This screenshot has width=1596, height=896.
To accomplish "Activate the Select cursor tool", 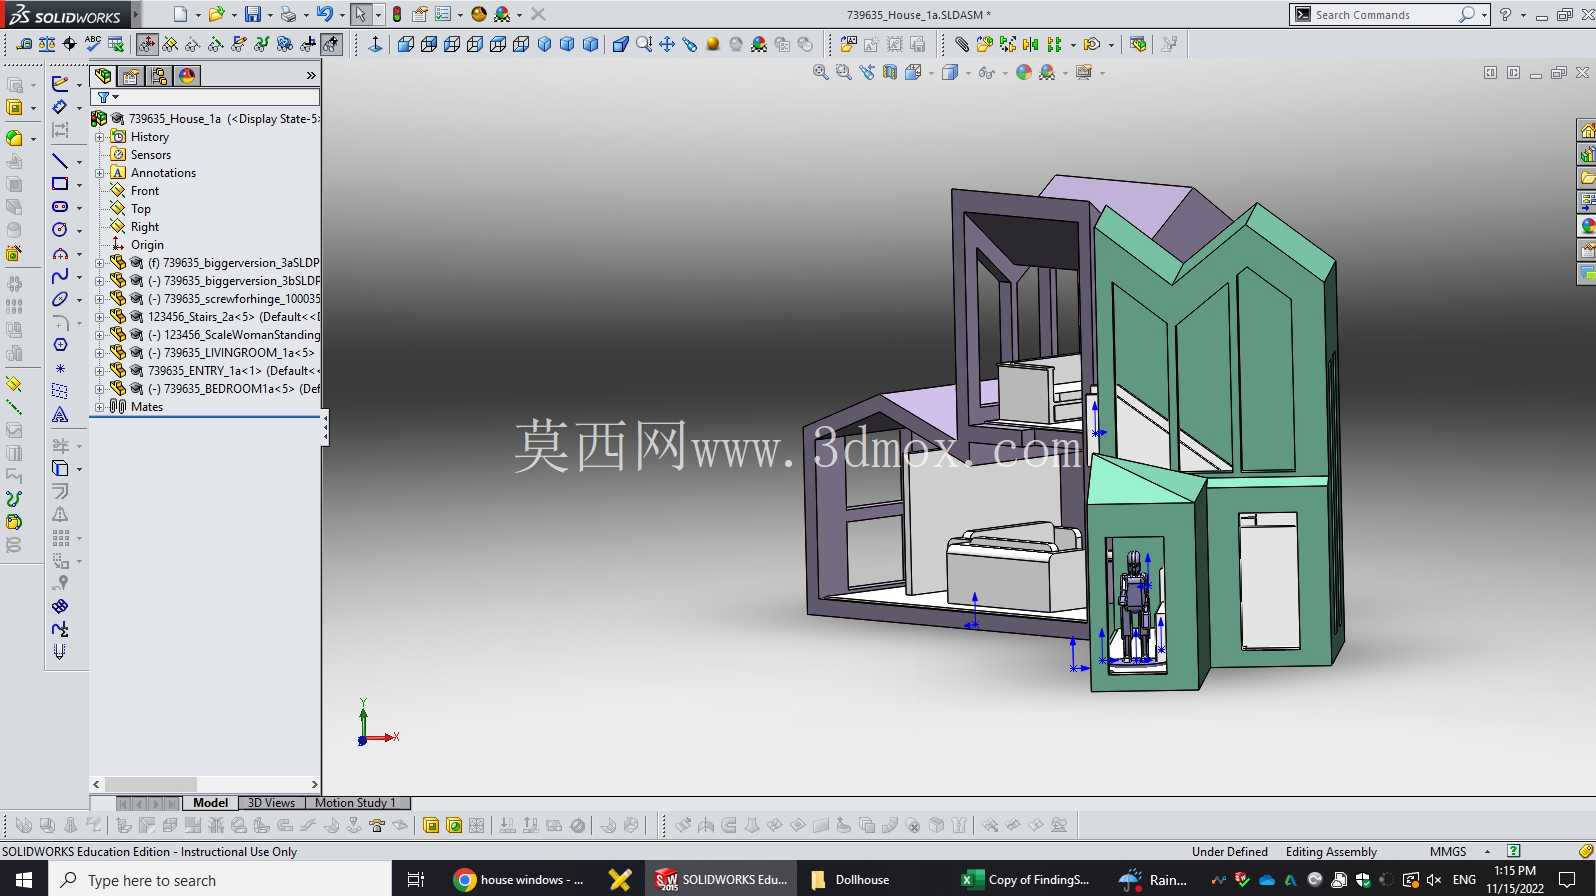I will [360, 14].
